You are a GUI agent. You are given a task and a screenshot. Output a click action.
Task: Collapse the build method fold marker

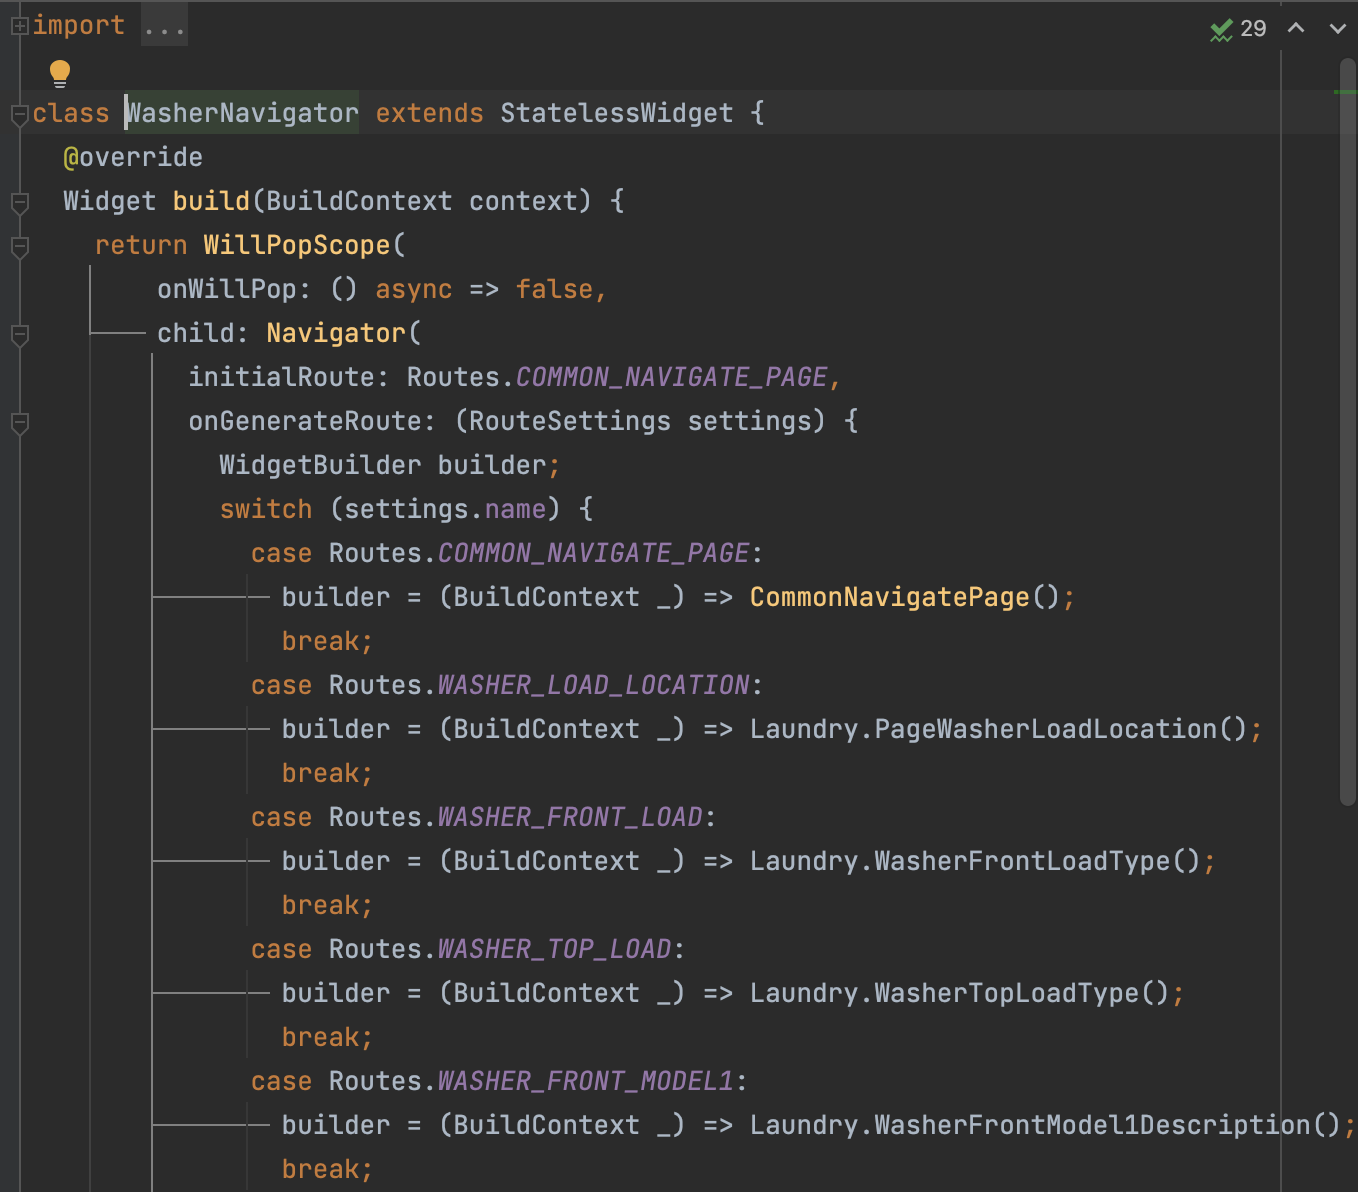[x=18, y=202]
